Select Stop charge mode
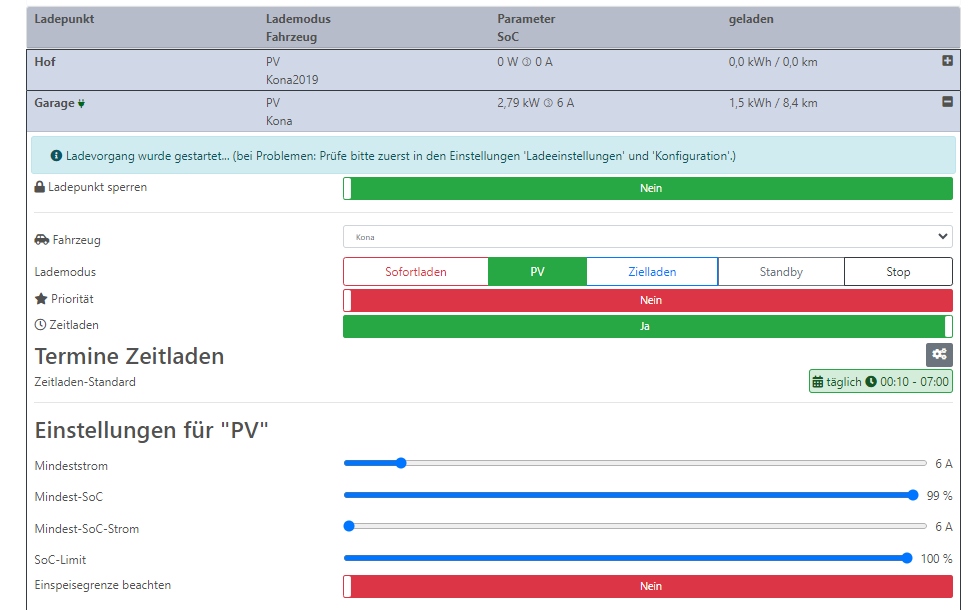 [x=898, y=272]
